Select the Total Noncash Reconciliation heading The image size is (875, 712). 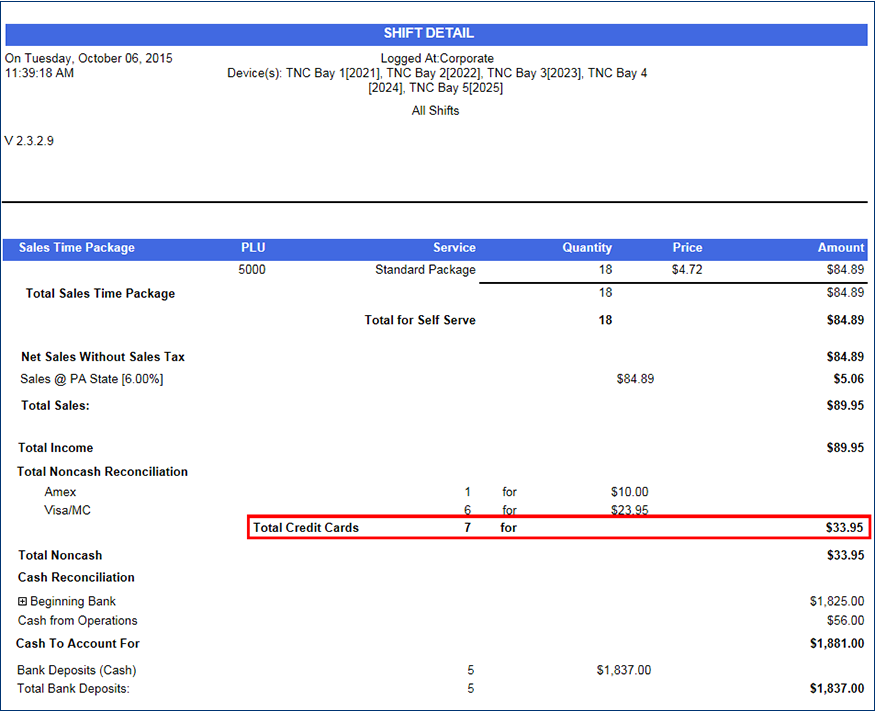103,472
